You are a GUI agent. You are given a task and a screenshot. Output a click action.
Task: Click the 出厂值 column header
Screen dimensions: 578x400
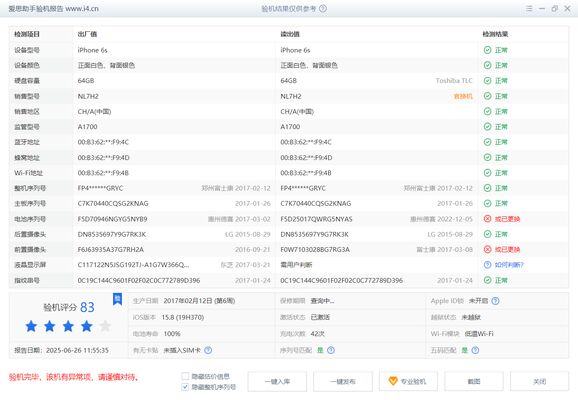[87, 34]
